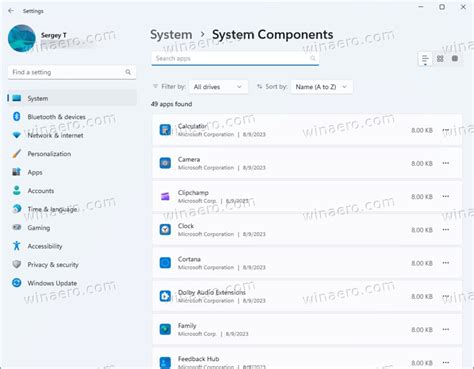This screenshot has height=369, width=474.
Task: Open the Sergey T profile avatar
Action: (22, 38)
